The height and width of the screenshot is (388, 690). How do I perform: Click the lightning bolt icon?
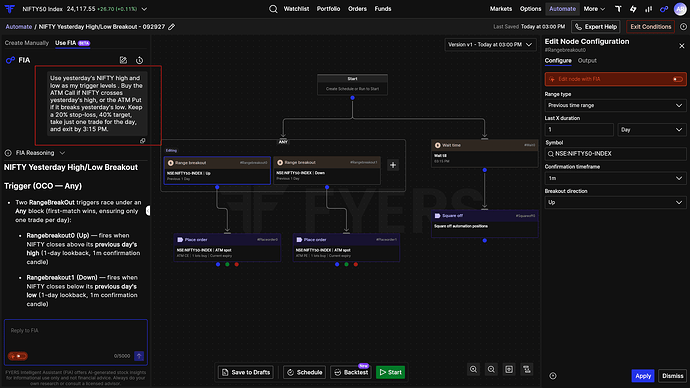coord(633,9)
